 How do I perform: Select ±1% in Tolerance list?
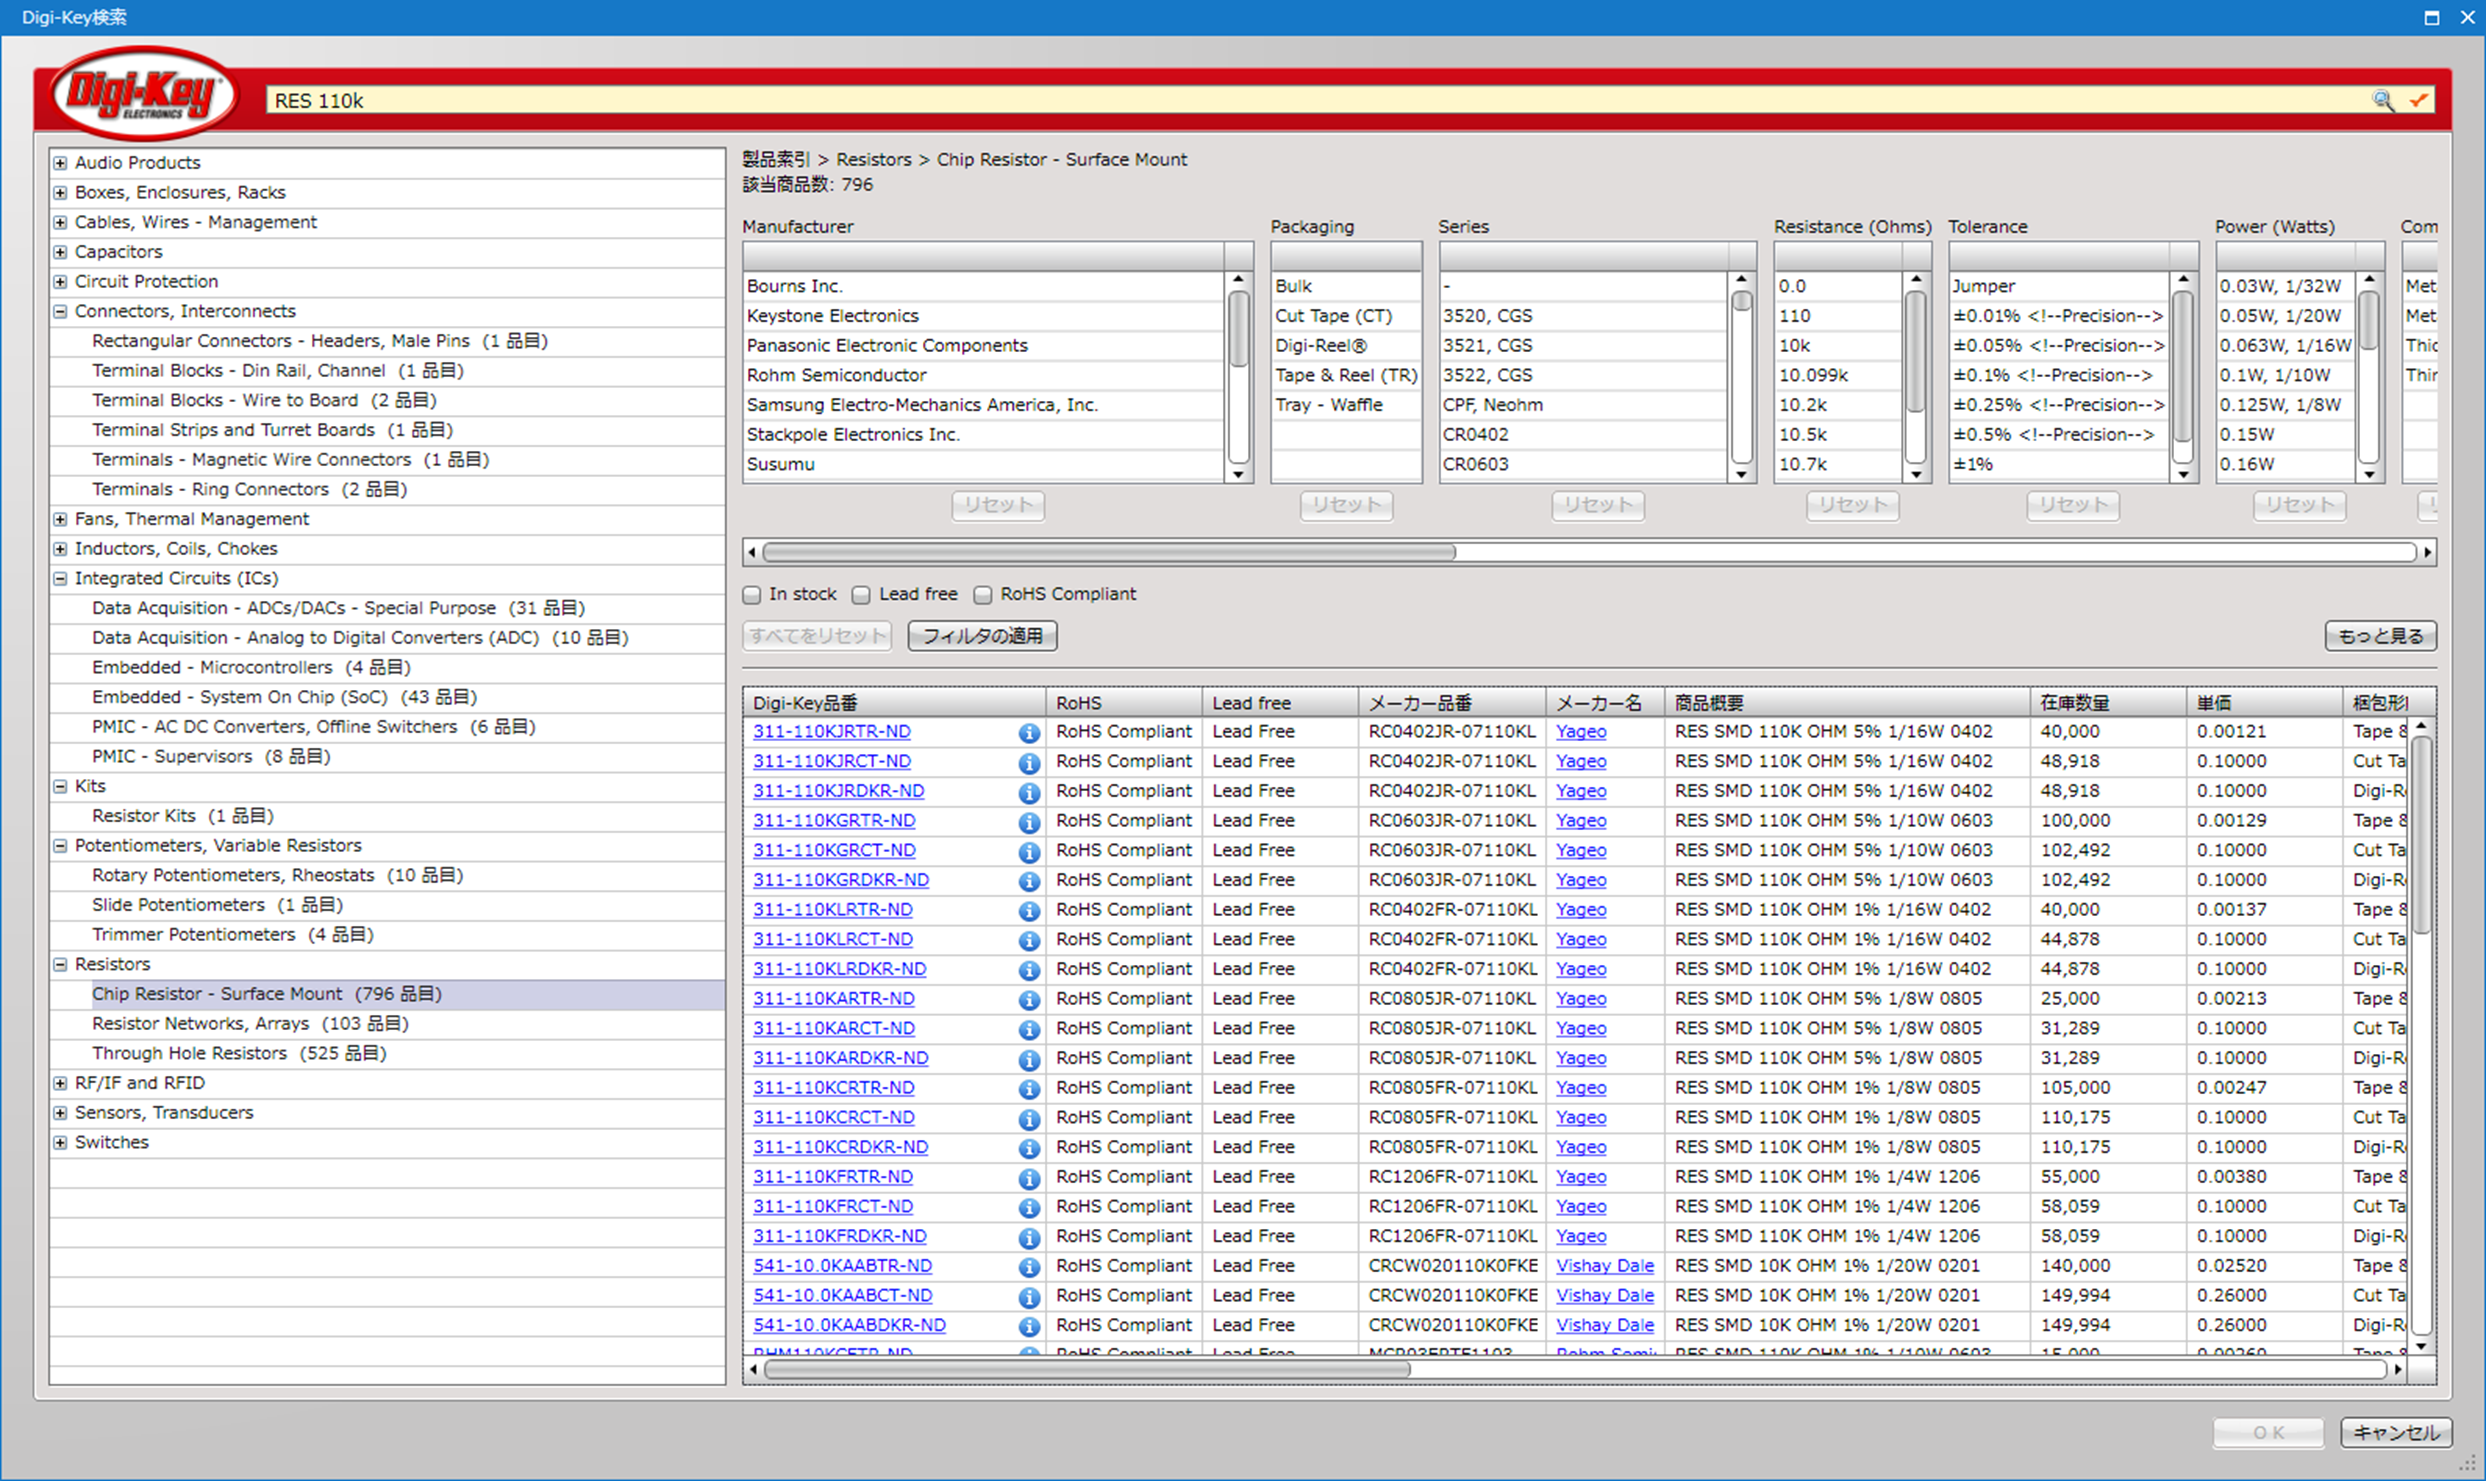pyautogui.click(x=2058, y=464)
